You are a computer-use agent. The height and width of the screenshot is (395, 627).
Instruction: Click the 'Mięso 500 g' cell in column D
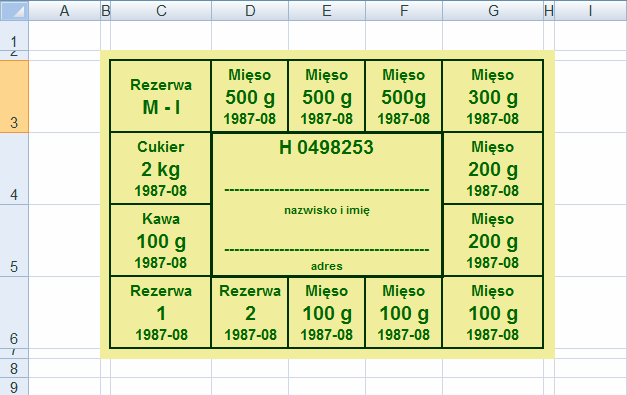[x=250, y=96]
